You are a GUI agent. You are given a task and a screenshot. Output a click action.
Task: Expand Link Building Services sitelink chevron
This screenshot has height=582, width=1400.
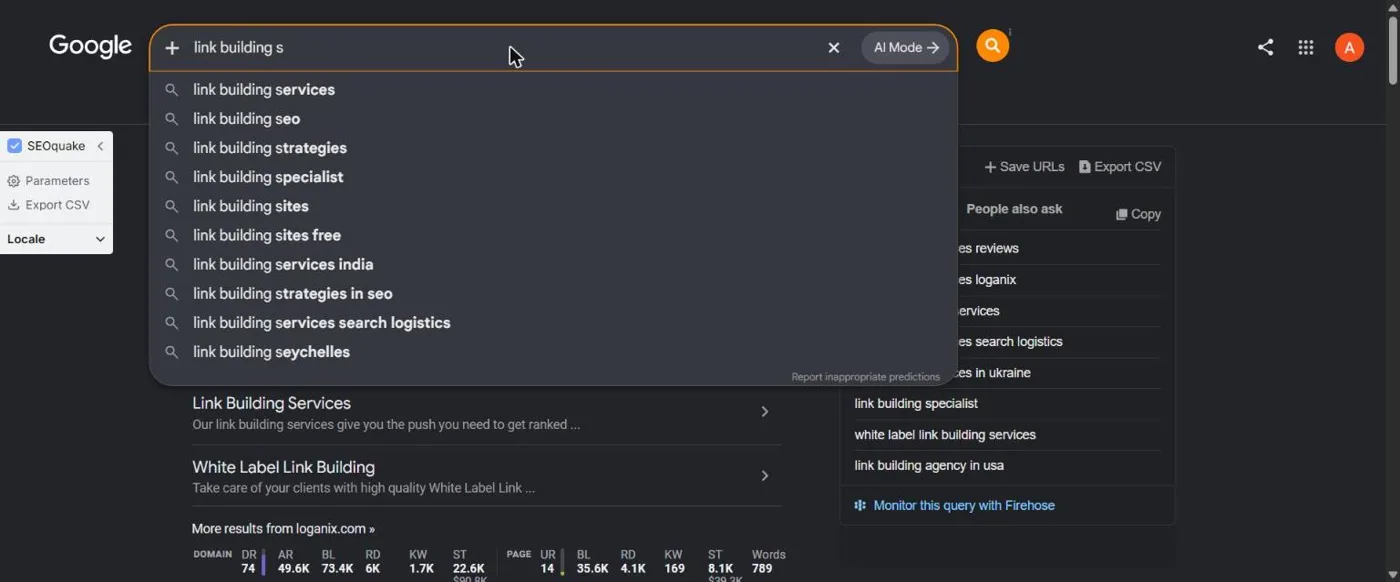click(765, 412)
